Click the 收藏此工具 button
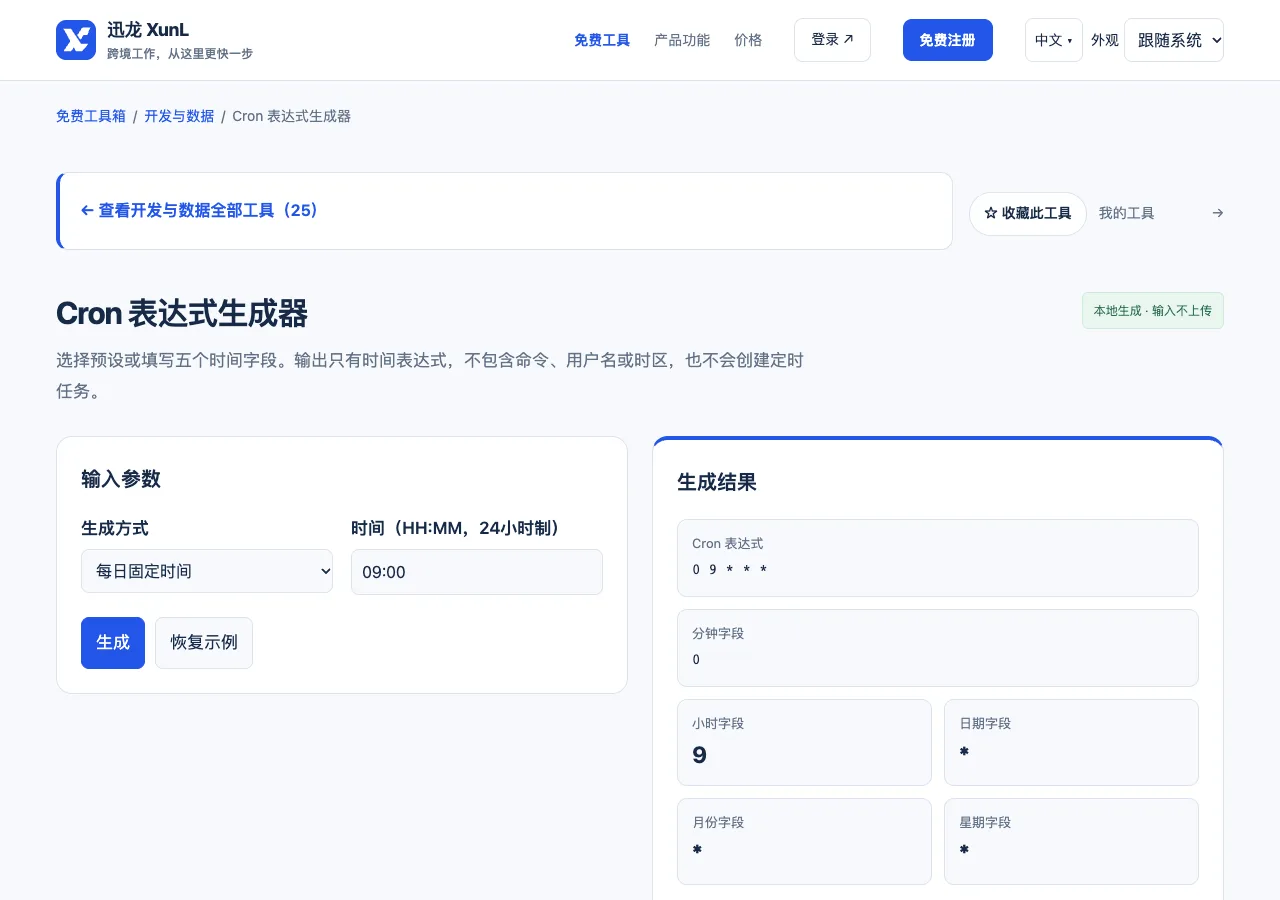This screenshot has width=1280, height=900. (x=1028, y=214)
